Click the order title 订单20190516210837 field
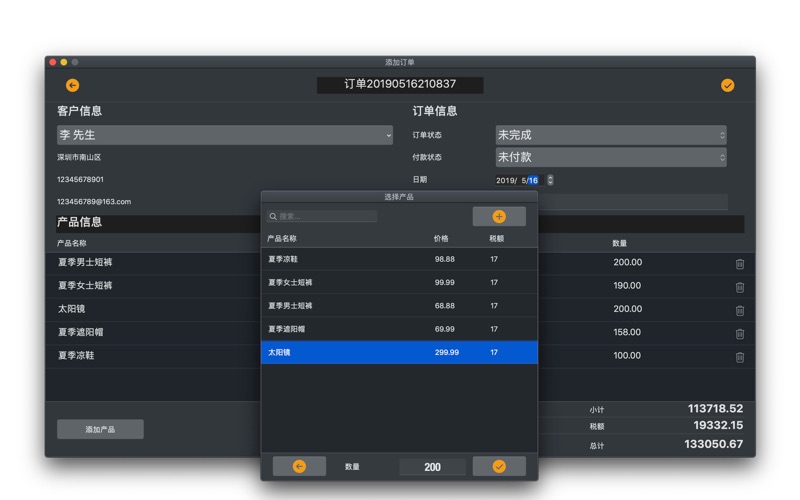800x500 pixels. point(400,85)
